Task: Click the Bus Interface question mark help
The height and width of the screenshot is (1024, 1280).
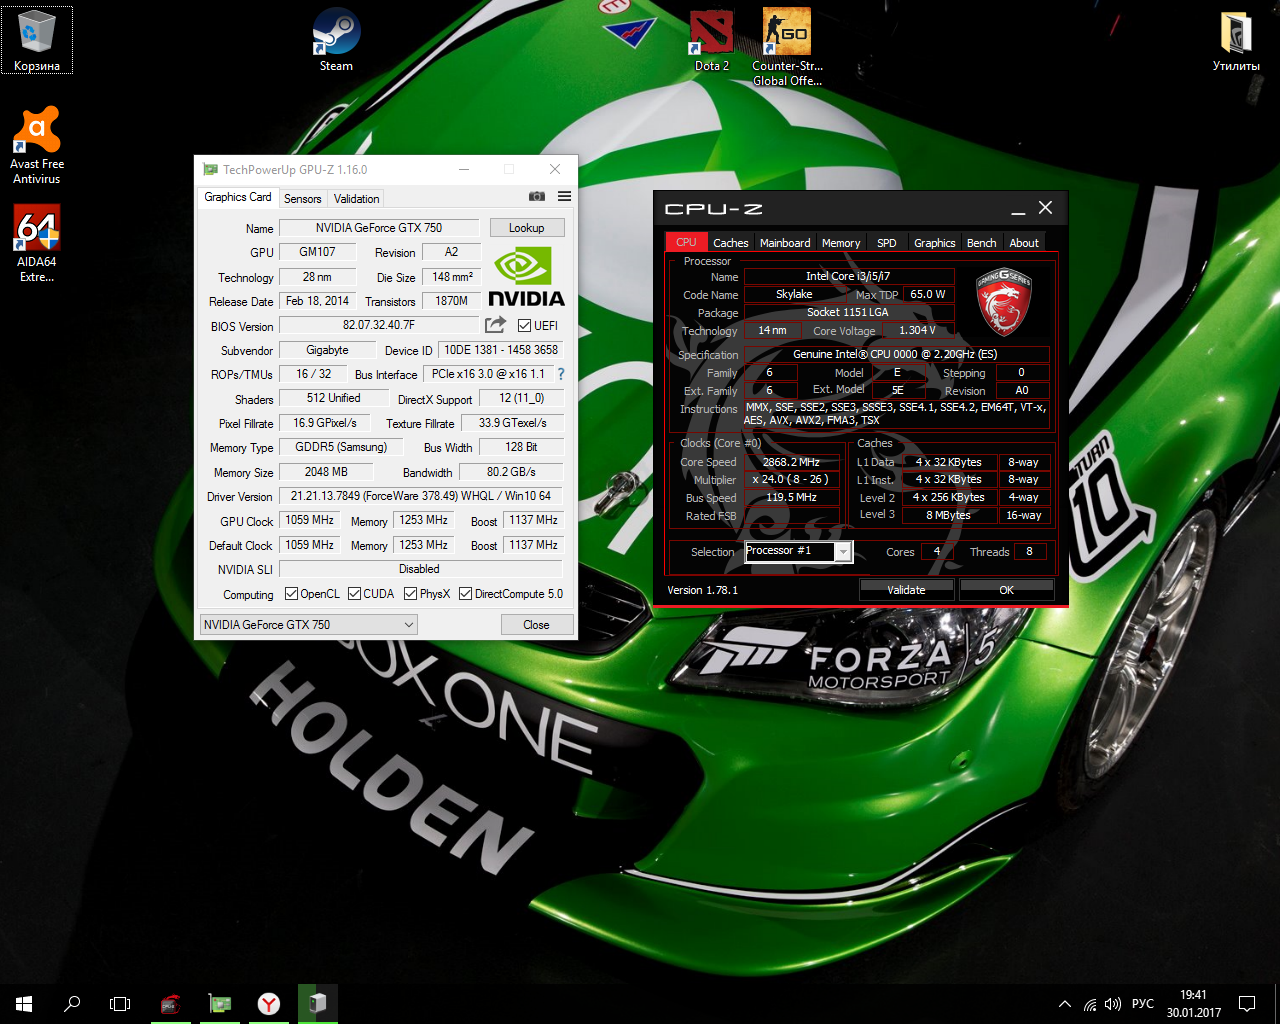Action: [x=561, y=374]
